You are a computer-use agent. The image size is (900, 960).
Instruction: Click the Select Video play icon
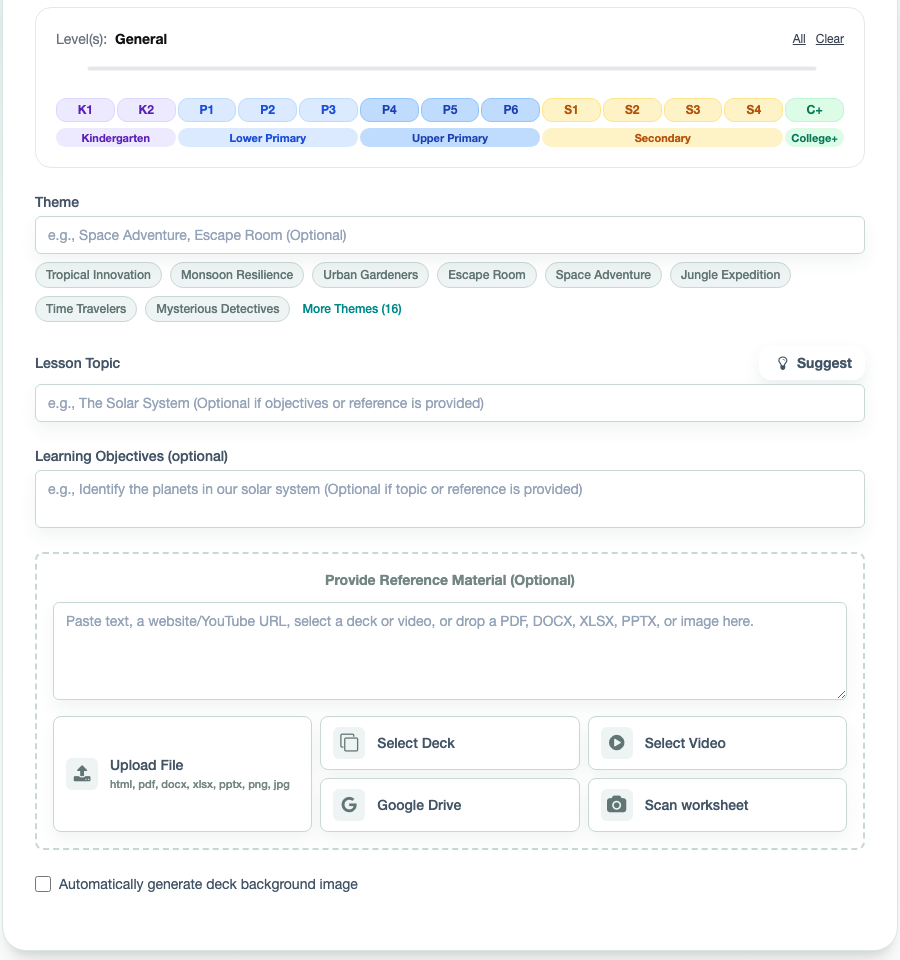[x=617, y=743]
